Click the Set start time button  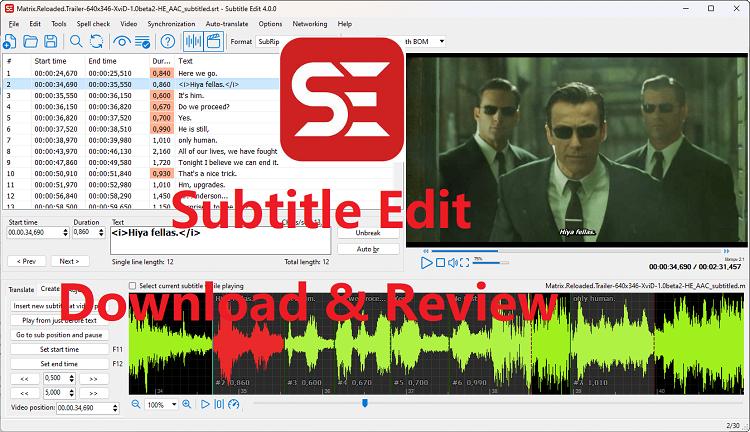[59, 349]
